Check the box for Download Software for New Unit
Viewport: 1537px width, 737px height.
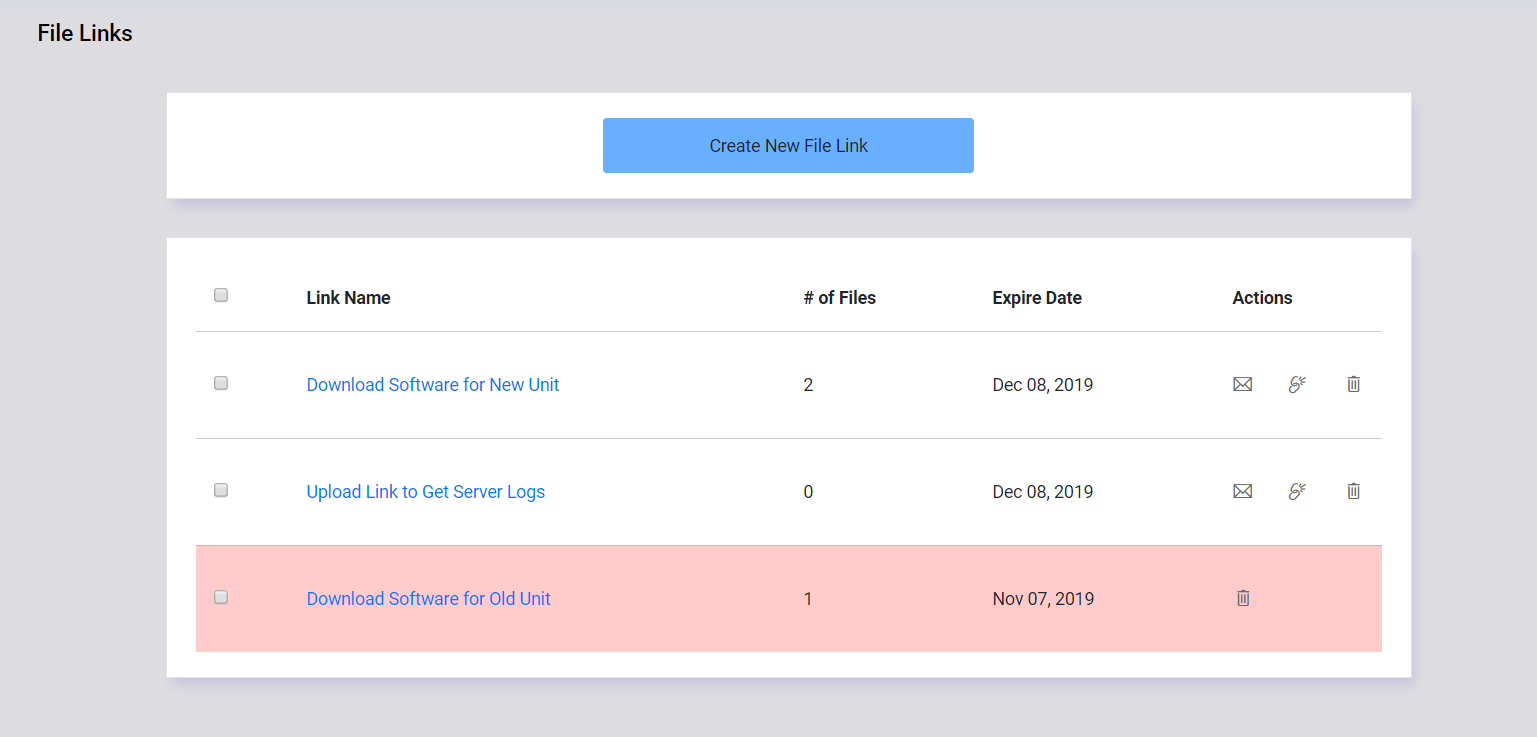(x=221, y=383)
